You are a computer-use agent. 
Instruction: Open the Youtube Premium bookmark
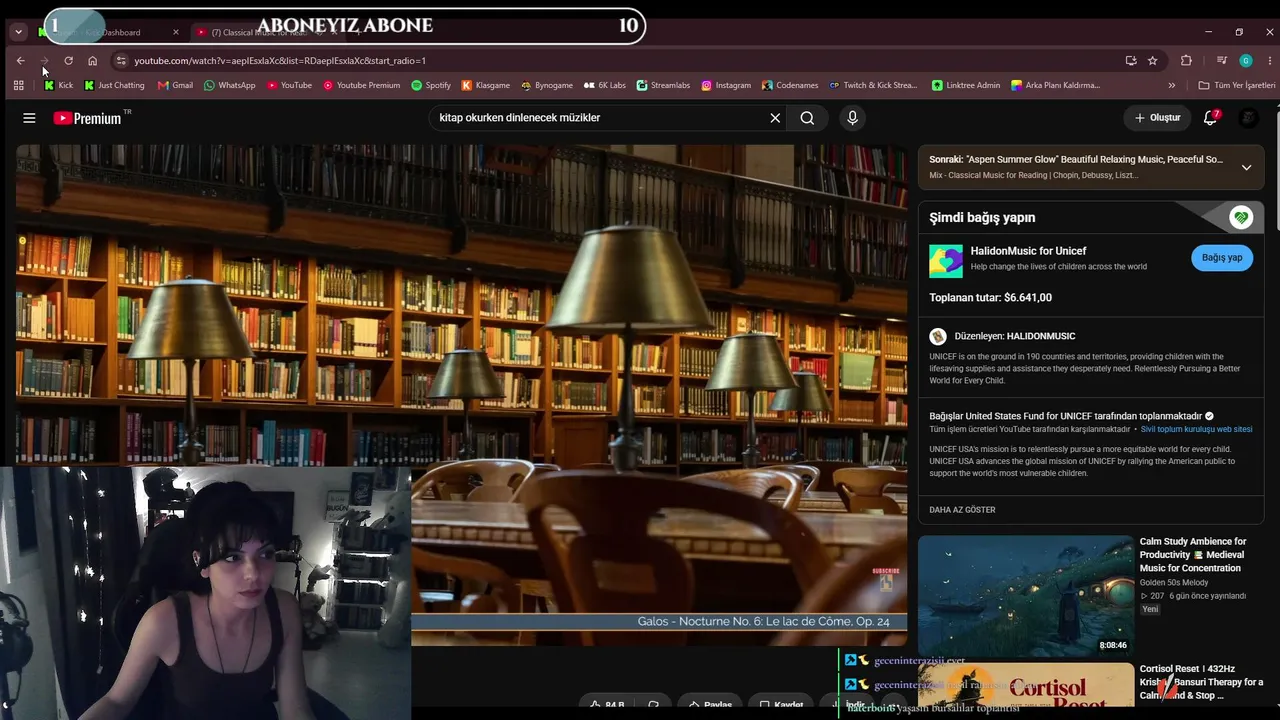(361, 85)
